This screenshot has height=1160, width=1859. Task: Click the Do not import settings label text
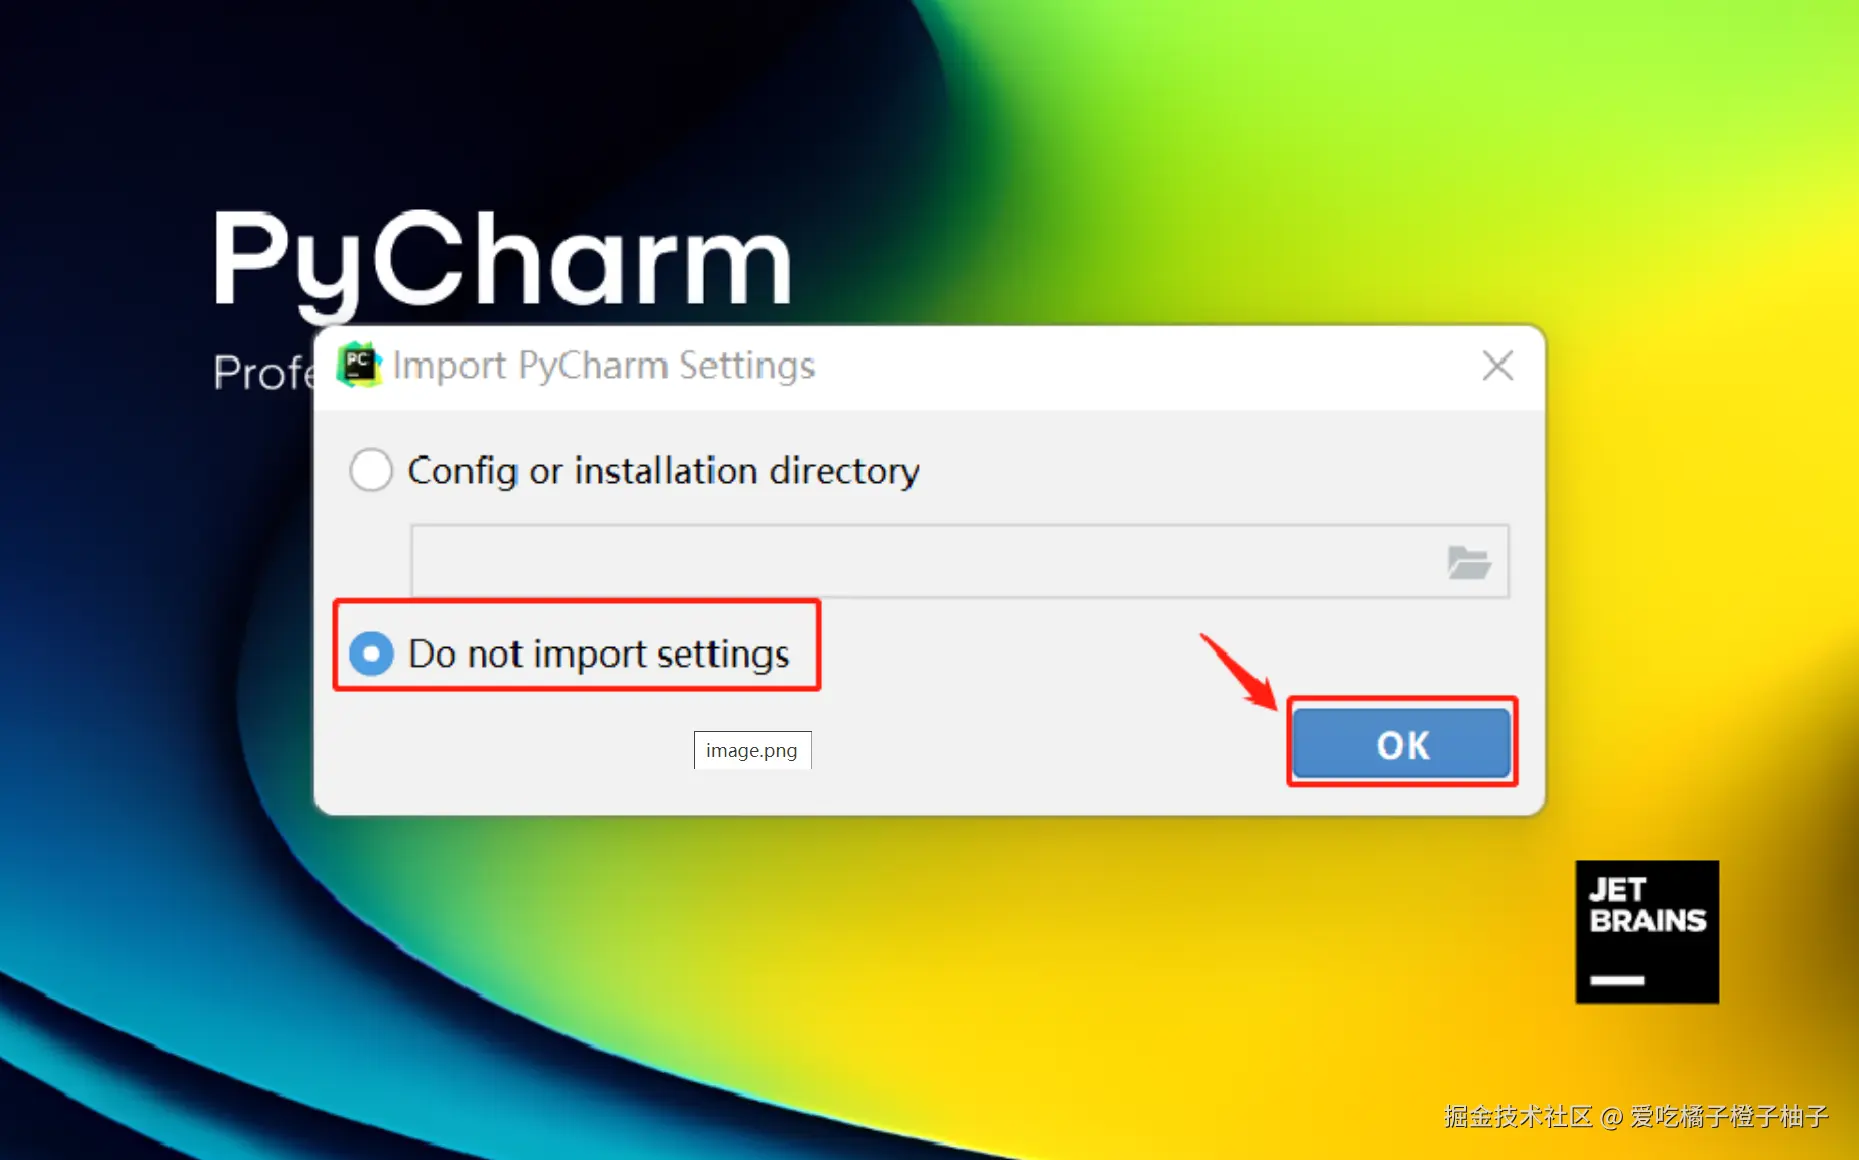[598, 654]
